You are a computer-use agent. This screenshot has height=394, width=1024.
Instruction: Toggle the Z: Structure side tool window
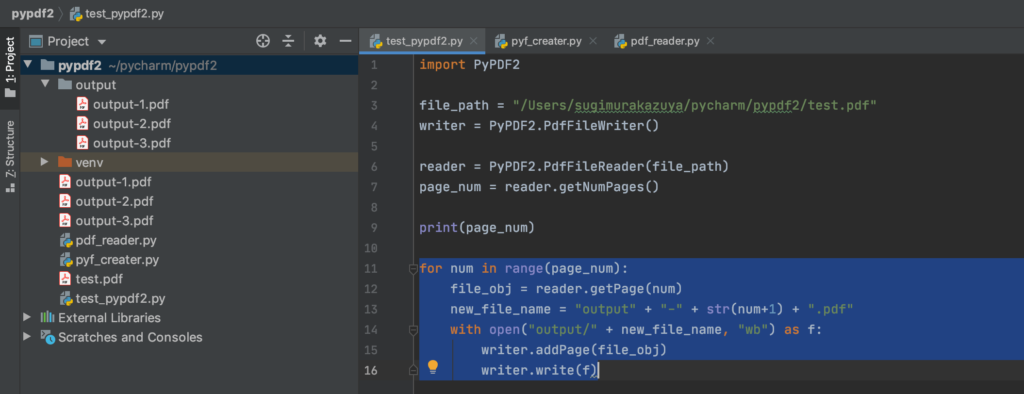pyautogui.click(x=10, y=156)
